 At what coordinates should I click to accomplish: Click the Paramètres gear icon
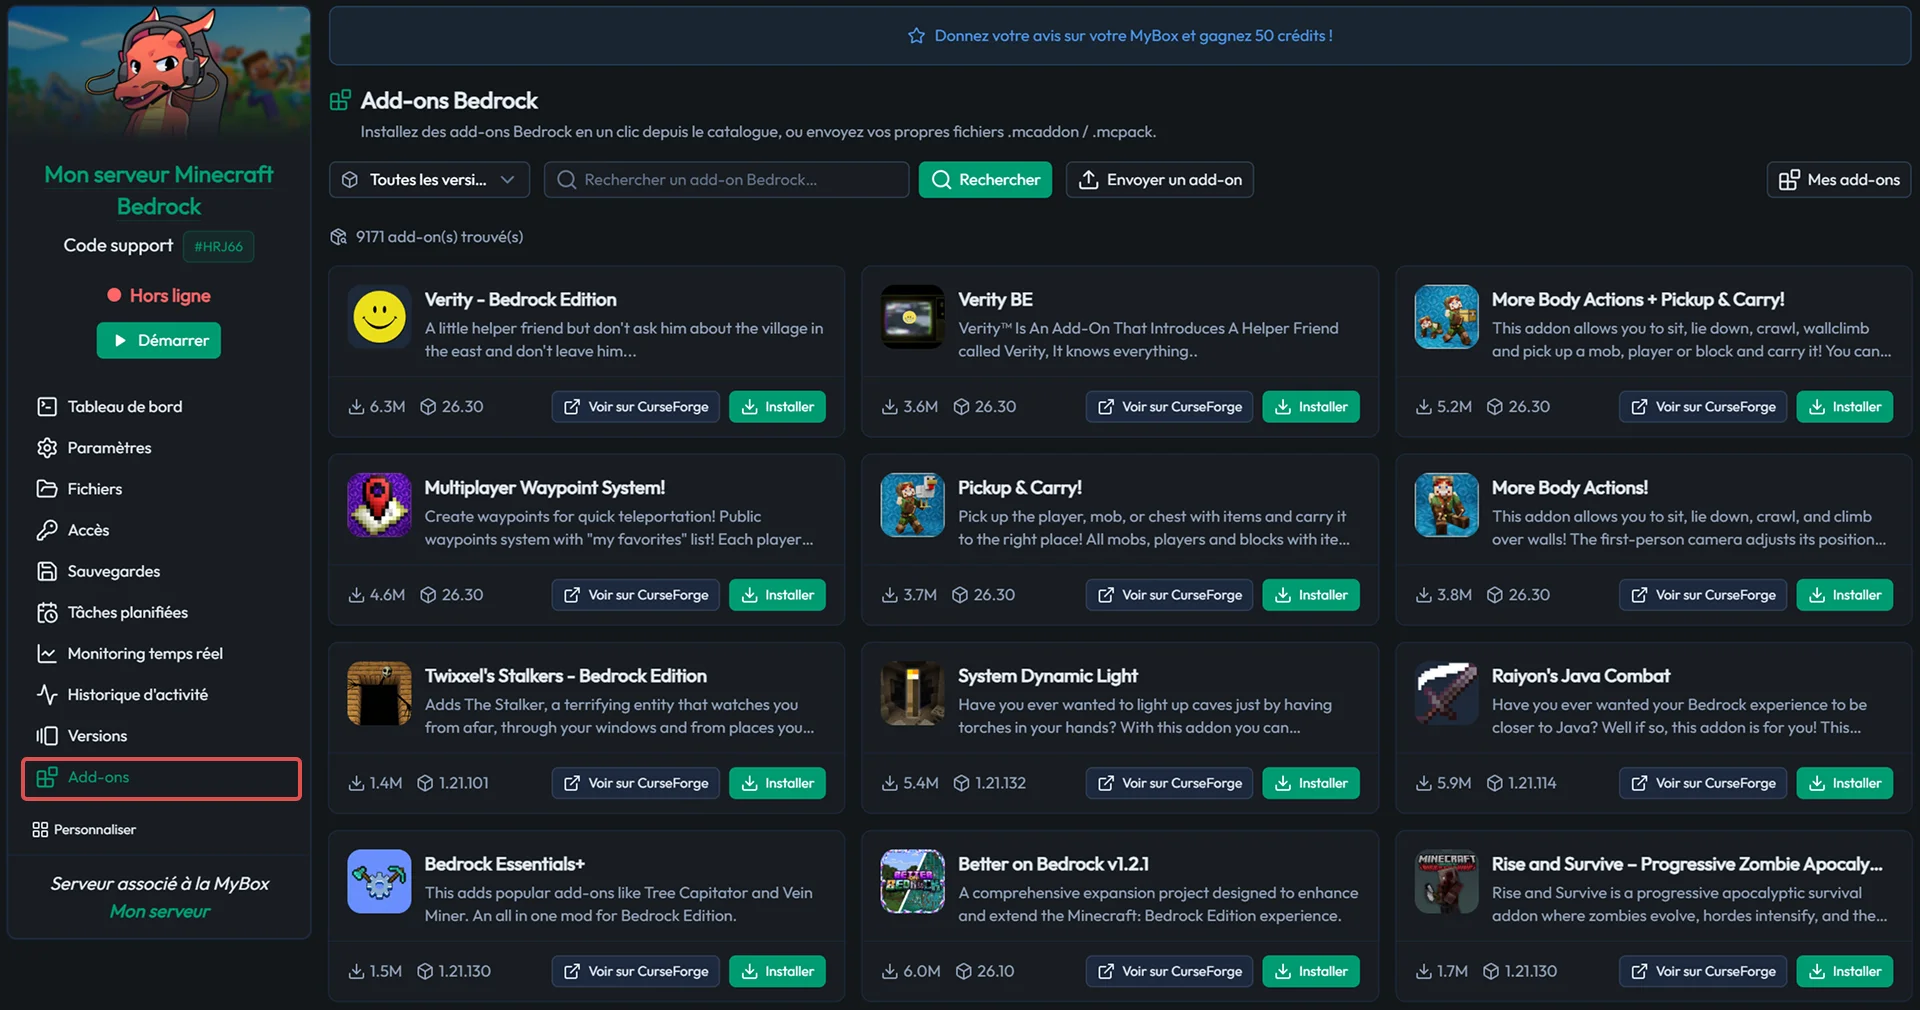pos(47,447)
